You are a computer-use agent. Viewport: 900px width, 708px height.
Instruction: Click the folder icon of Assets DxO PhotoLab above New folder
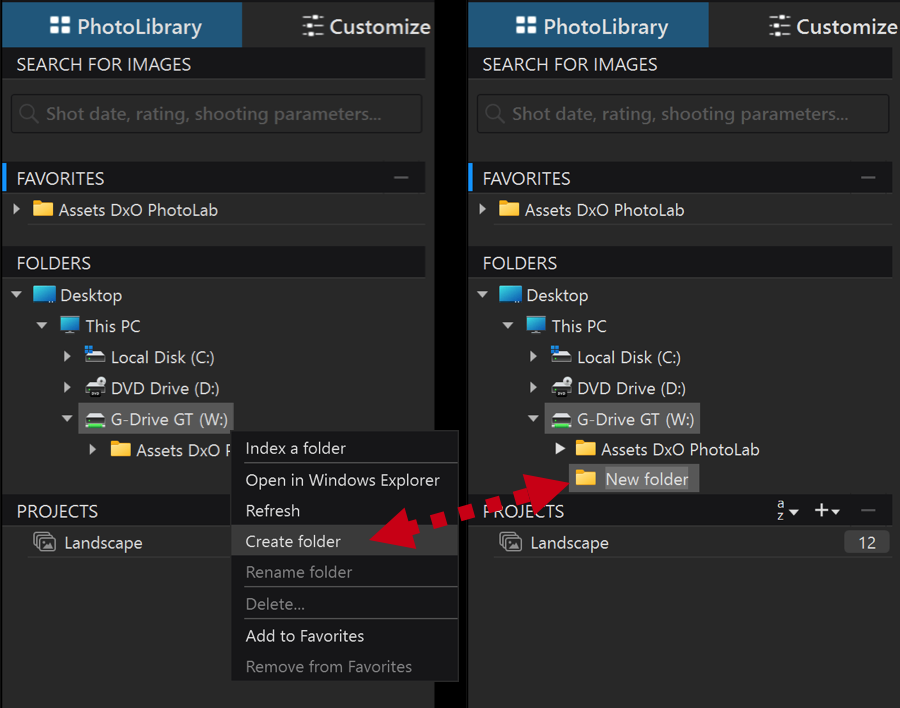click(585, 448)
